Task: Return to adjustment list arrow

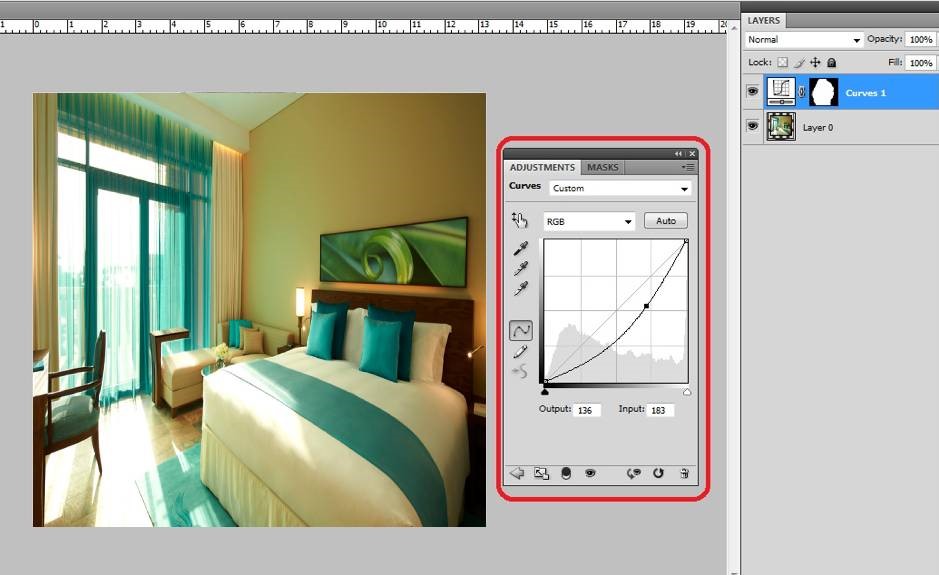Action: pyautogui.click(x=517, y=473)
